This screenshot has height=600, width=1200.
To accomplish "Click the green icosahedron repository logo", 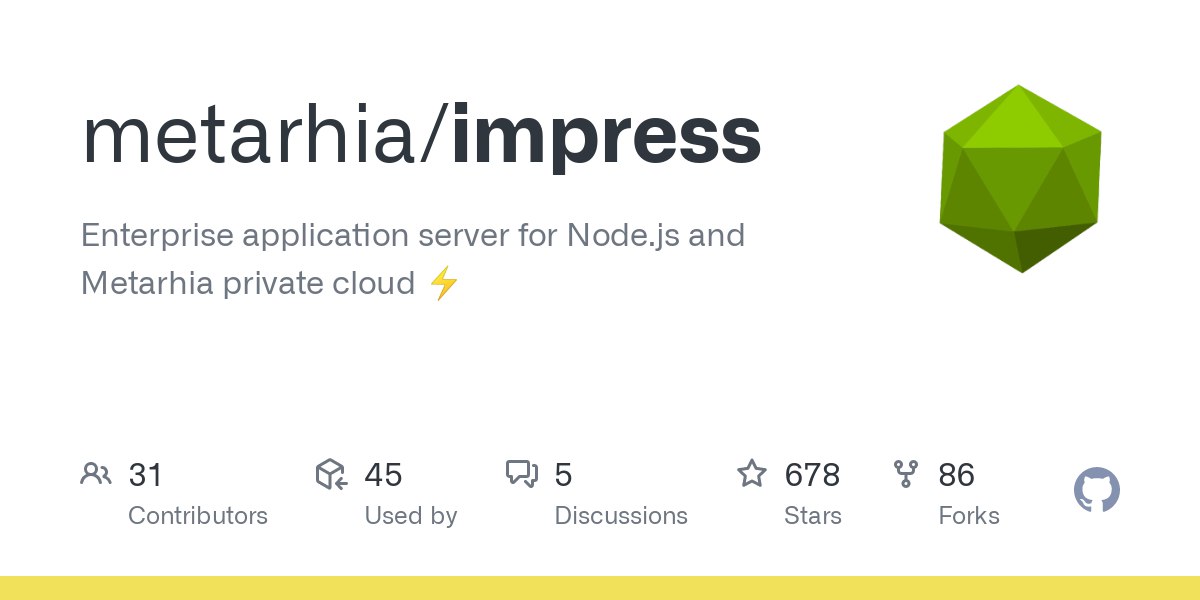I will [x=1020, y=178].
